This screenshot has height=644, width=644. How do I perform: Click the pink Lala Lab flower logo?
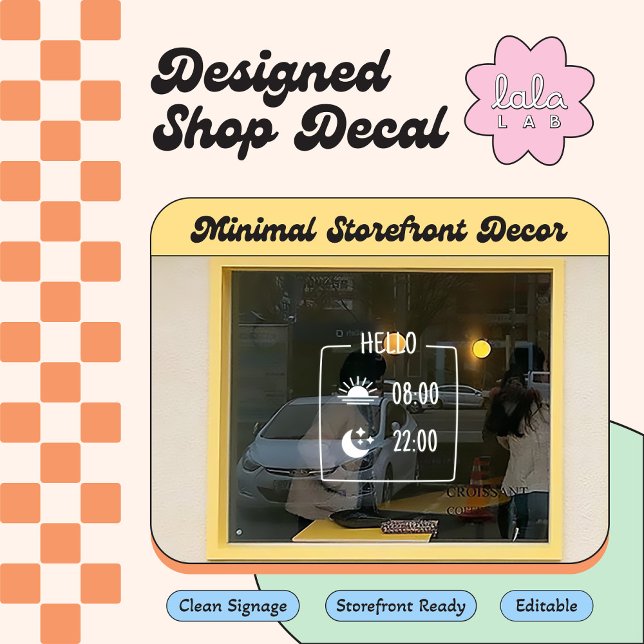(529, 101)
